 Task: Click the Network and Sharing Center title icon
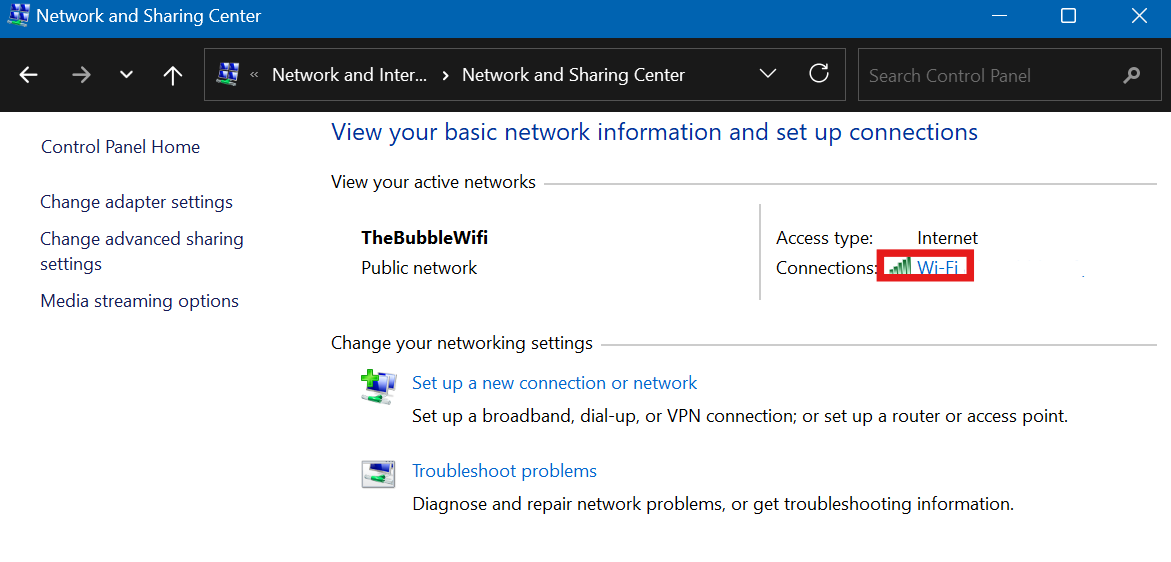coord(18,15)
